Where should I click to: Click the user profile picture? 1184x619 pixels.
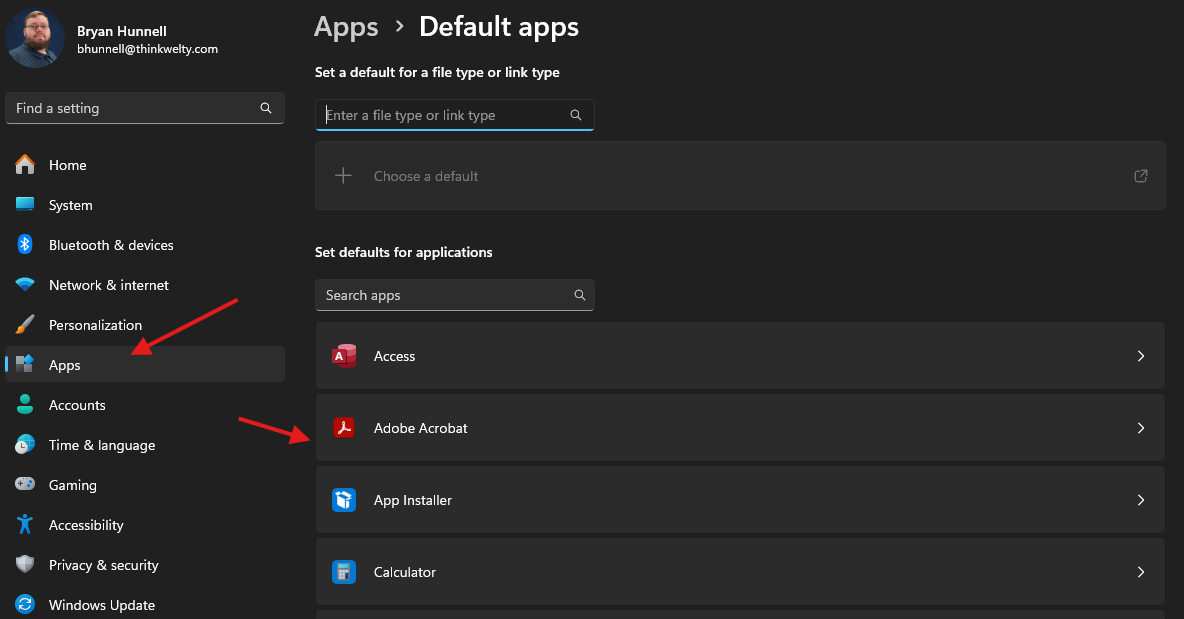point(35,38)
